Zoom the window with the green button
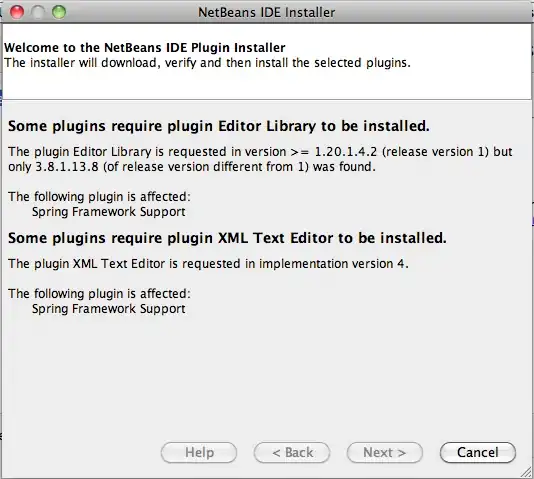 coord(59,12)
